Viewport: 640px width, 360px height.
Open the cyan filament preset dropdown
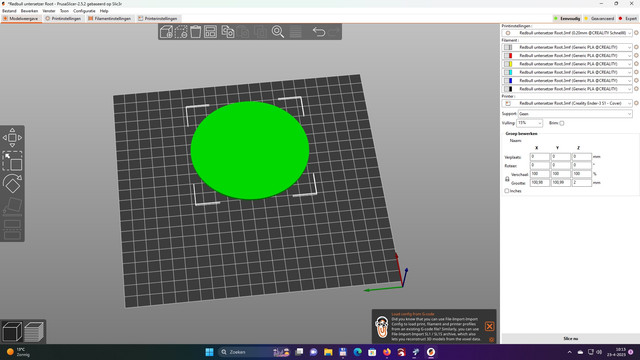[567, 72]
